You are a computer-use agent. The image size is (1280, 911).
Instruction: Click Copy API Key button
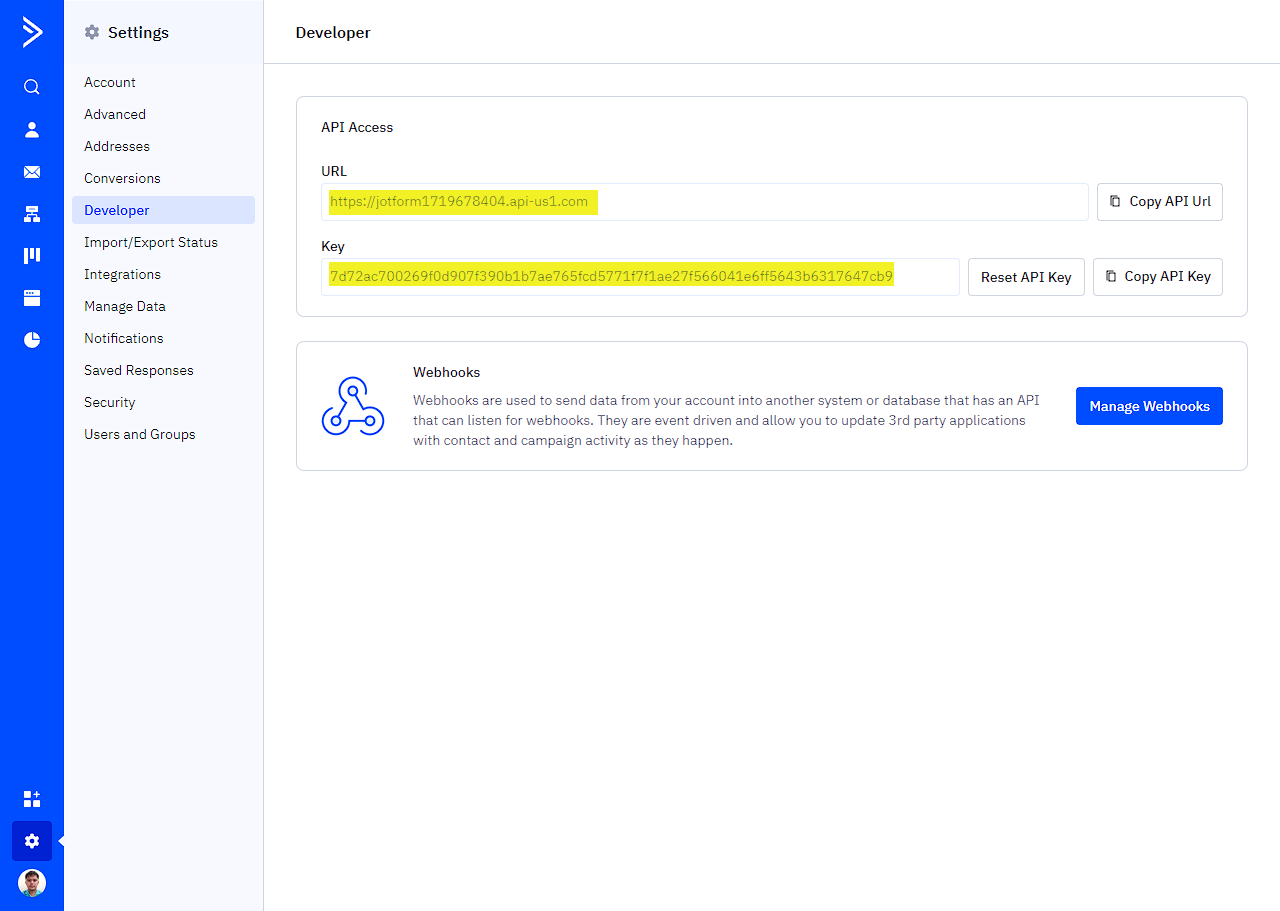click(1157, 277)
